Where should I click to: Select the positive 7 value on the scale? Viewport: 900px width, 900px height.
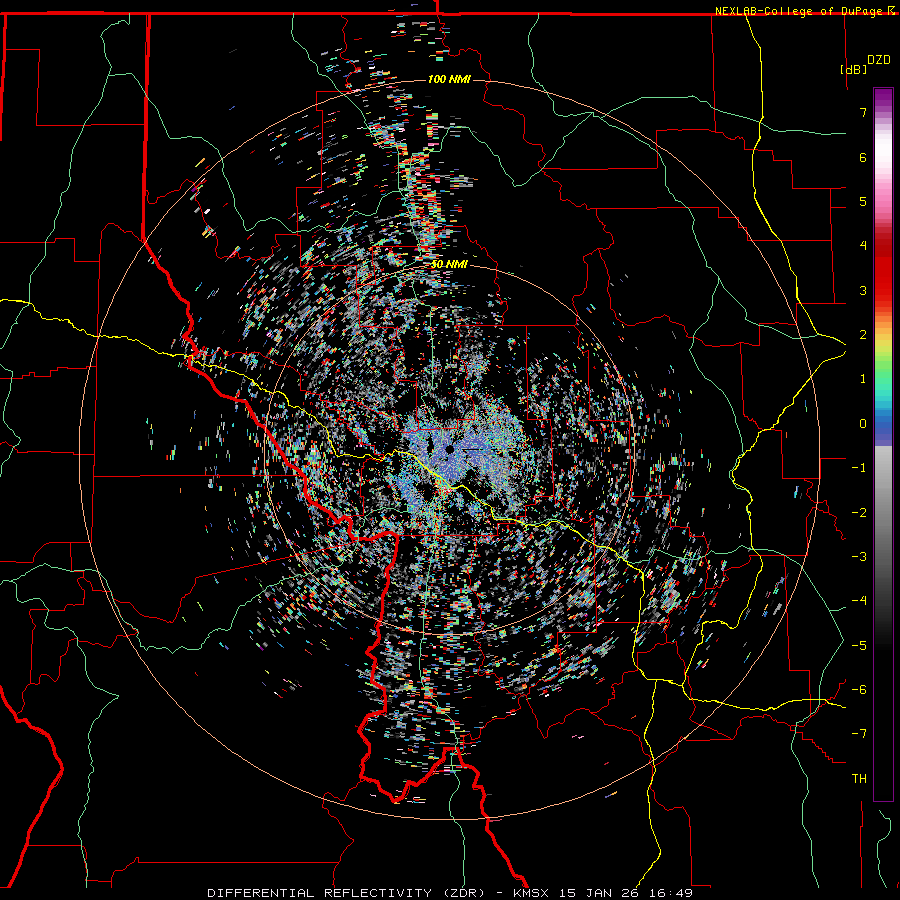coord(863,112)
